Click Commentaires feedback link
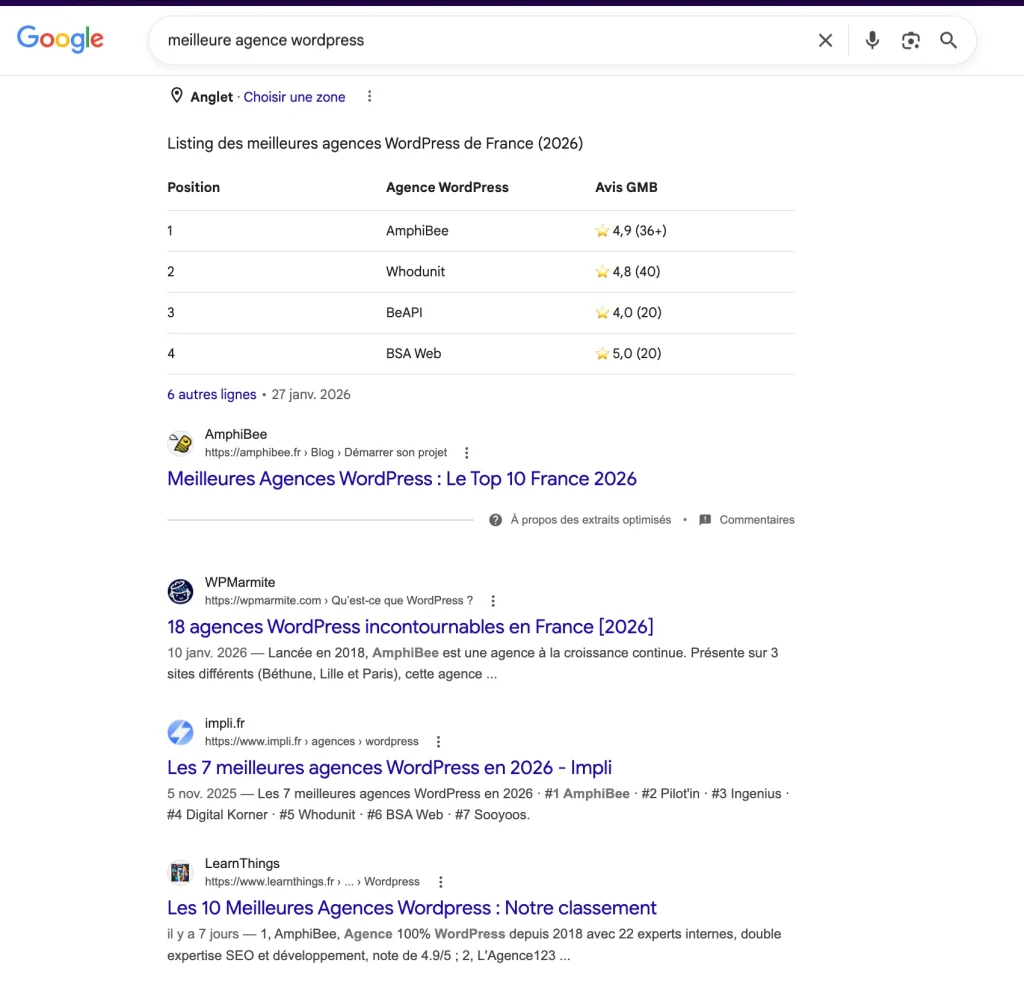 pos(757,520)
